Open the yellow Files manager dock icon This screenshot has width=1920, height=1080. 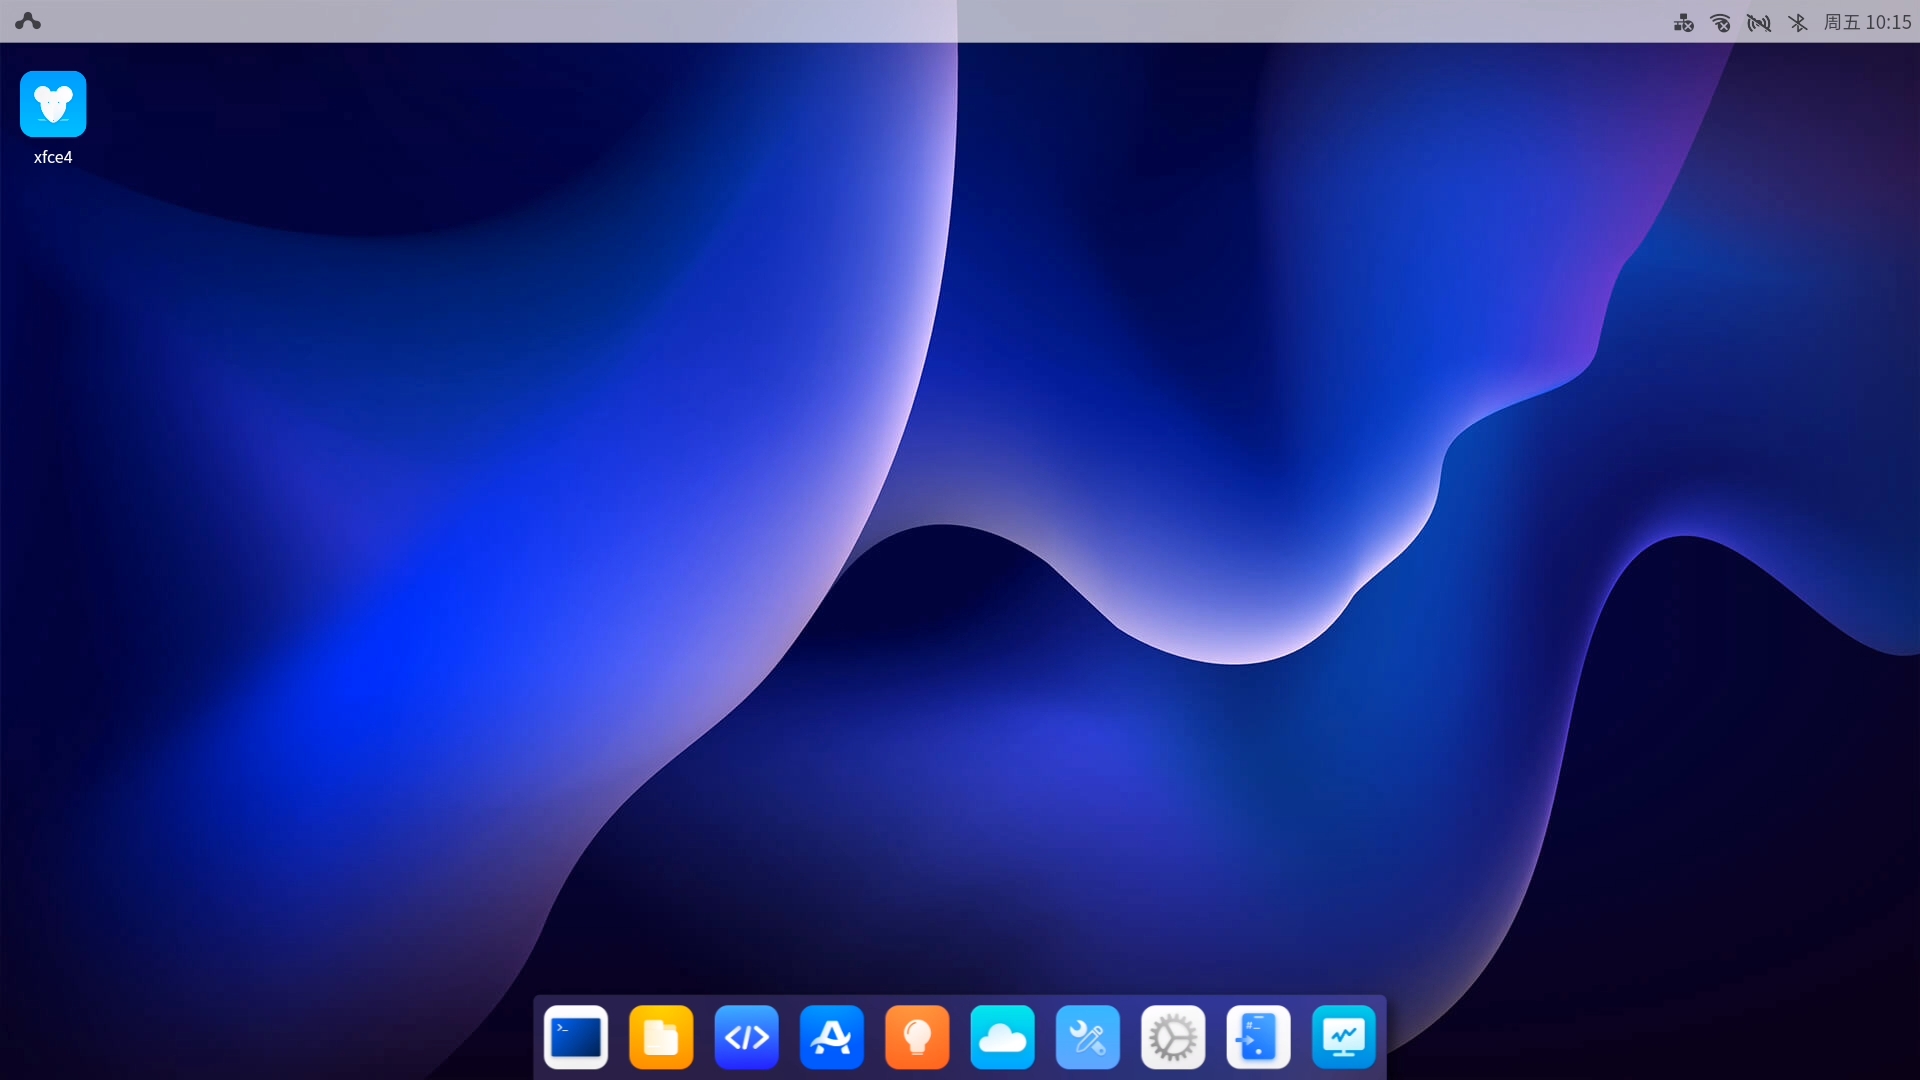[x=661, y=1037]
